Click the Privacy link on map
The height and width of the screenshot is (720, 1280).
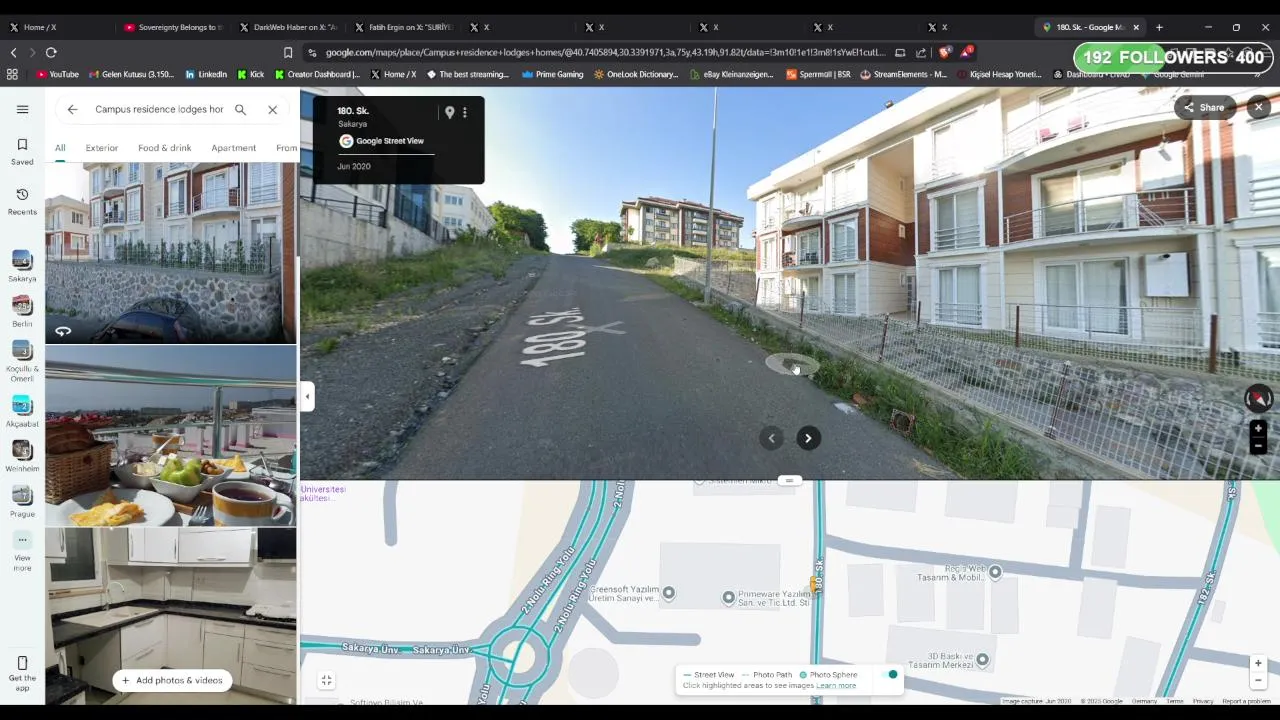(1202, 701)
